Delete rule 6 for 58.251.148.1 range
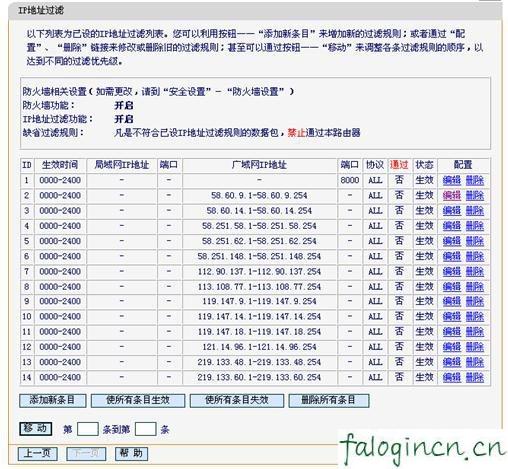 pyautogui.click(x=475, y=256)
